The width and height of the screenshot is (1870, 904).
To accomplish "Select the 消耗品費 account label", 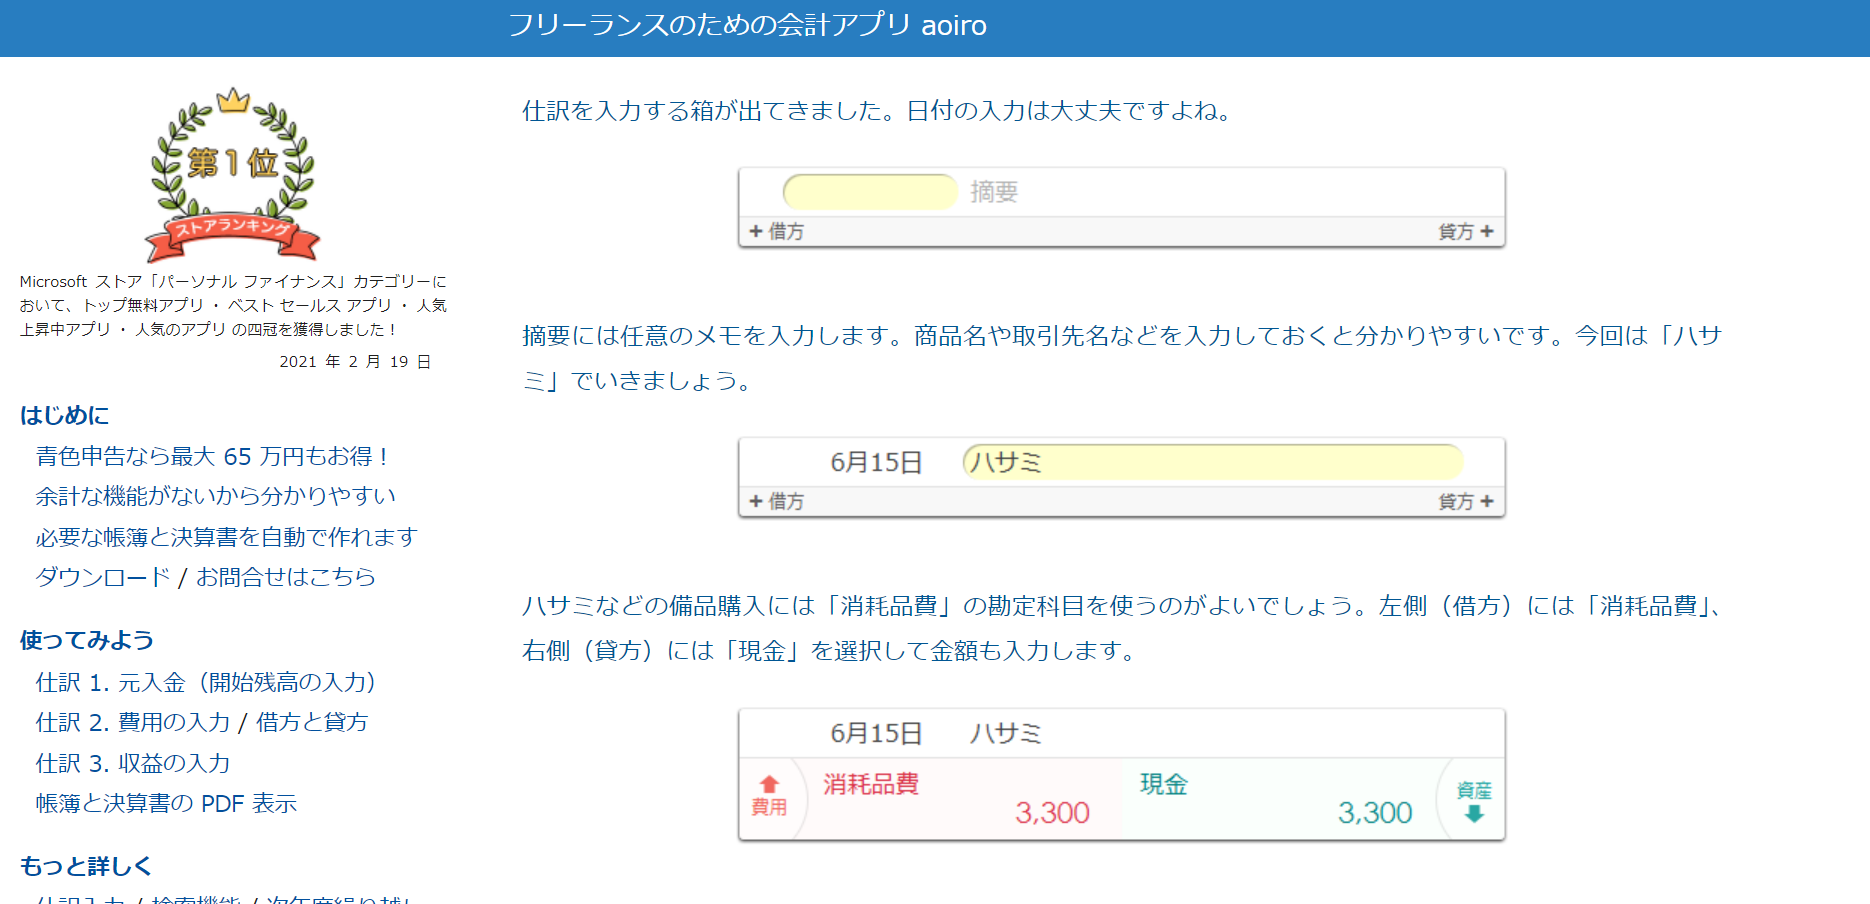I will click(x=869, y=786).
